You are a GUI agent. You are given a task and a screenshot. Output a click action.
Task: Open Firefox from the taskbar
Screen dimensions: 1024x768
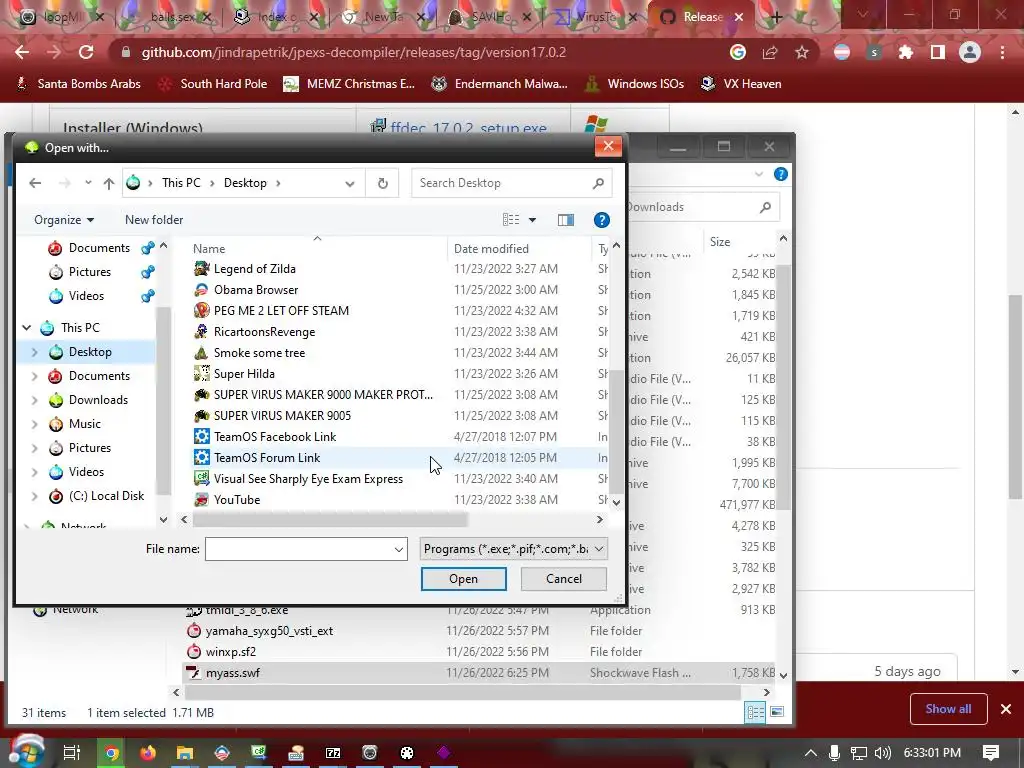tap(148, 753)
